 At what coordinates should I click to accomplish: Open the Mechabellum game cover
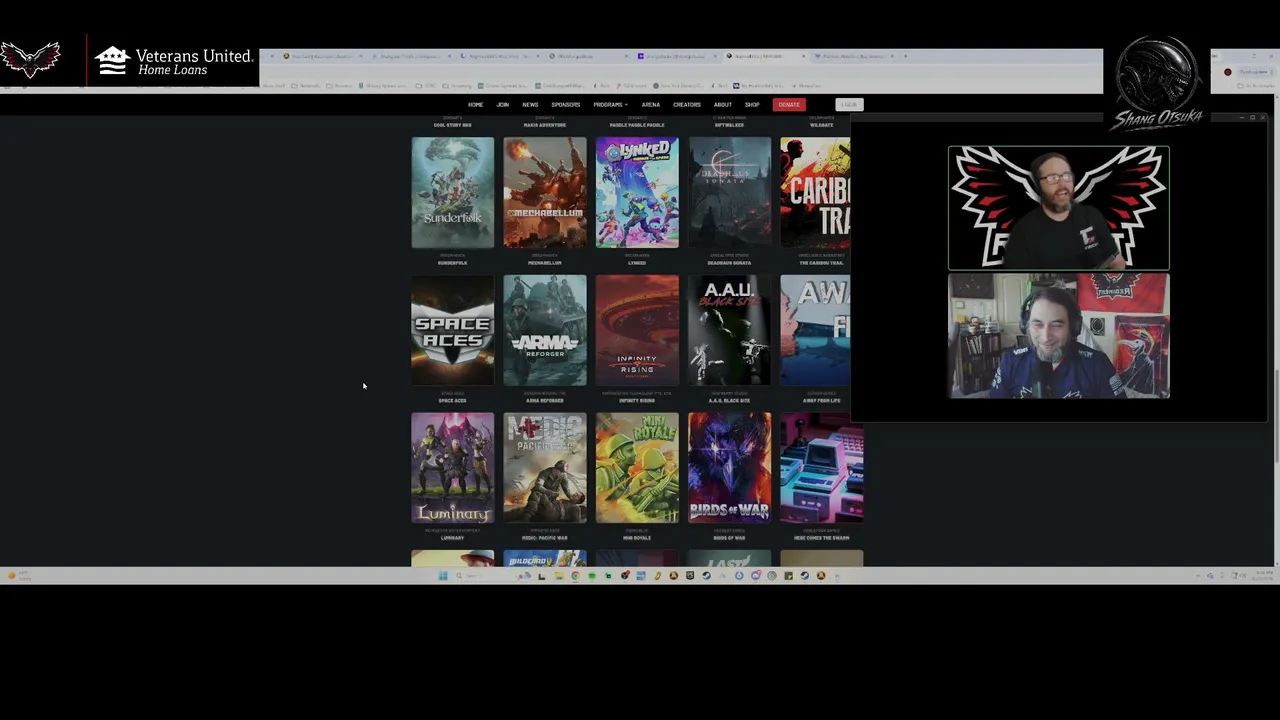[545, 192]
